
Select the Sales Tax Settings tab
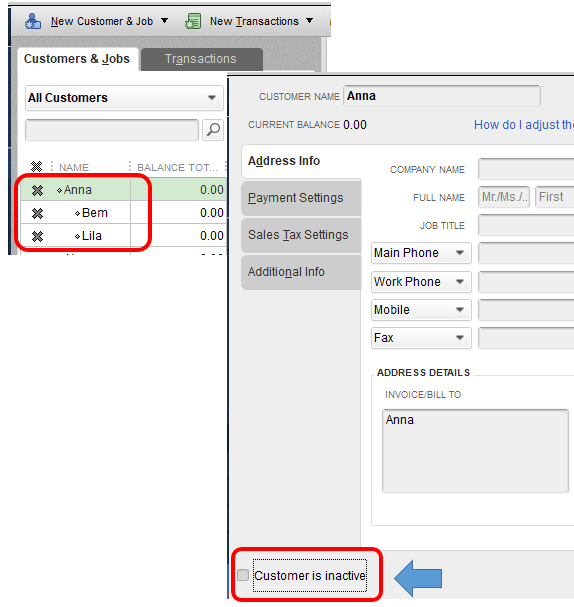tap(301, 235)
